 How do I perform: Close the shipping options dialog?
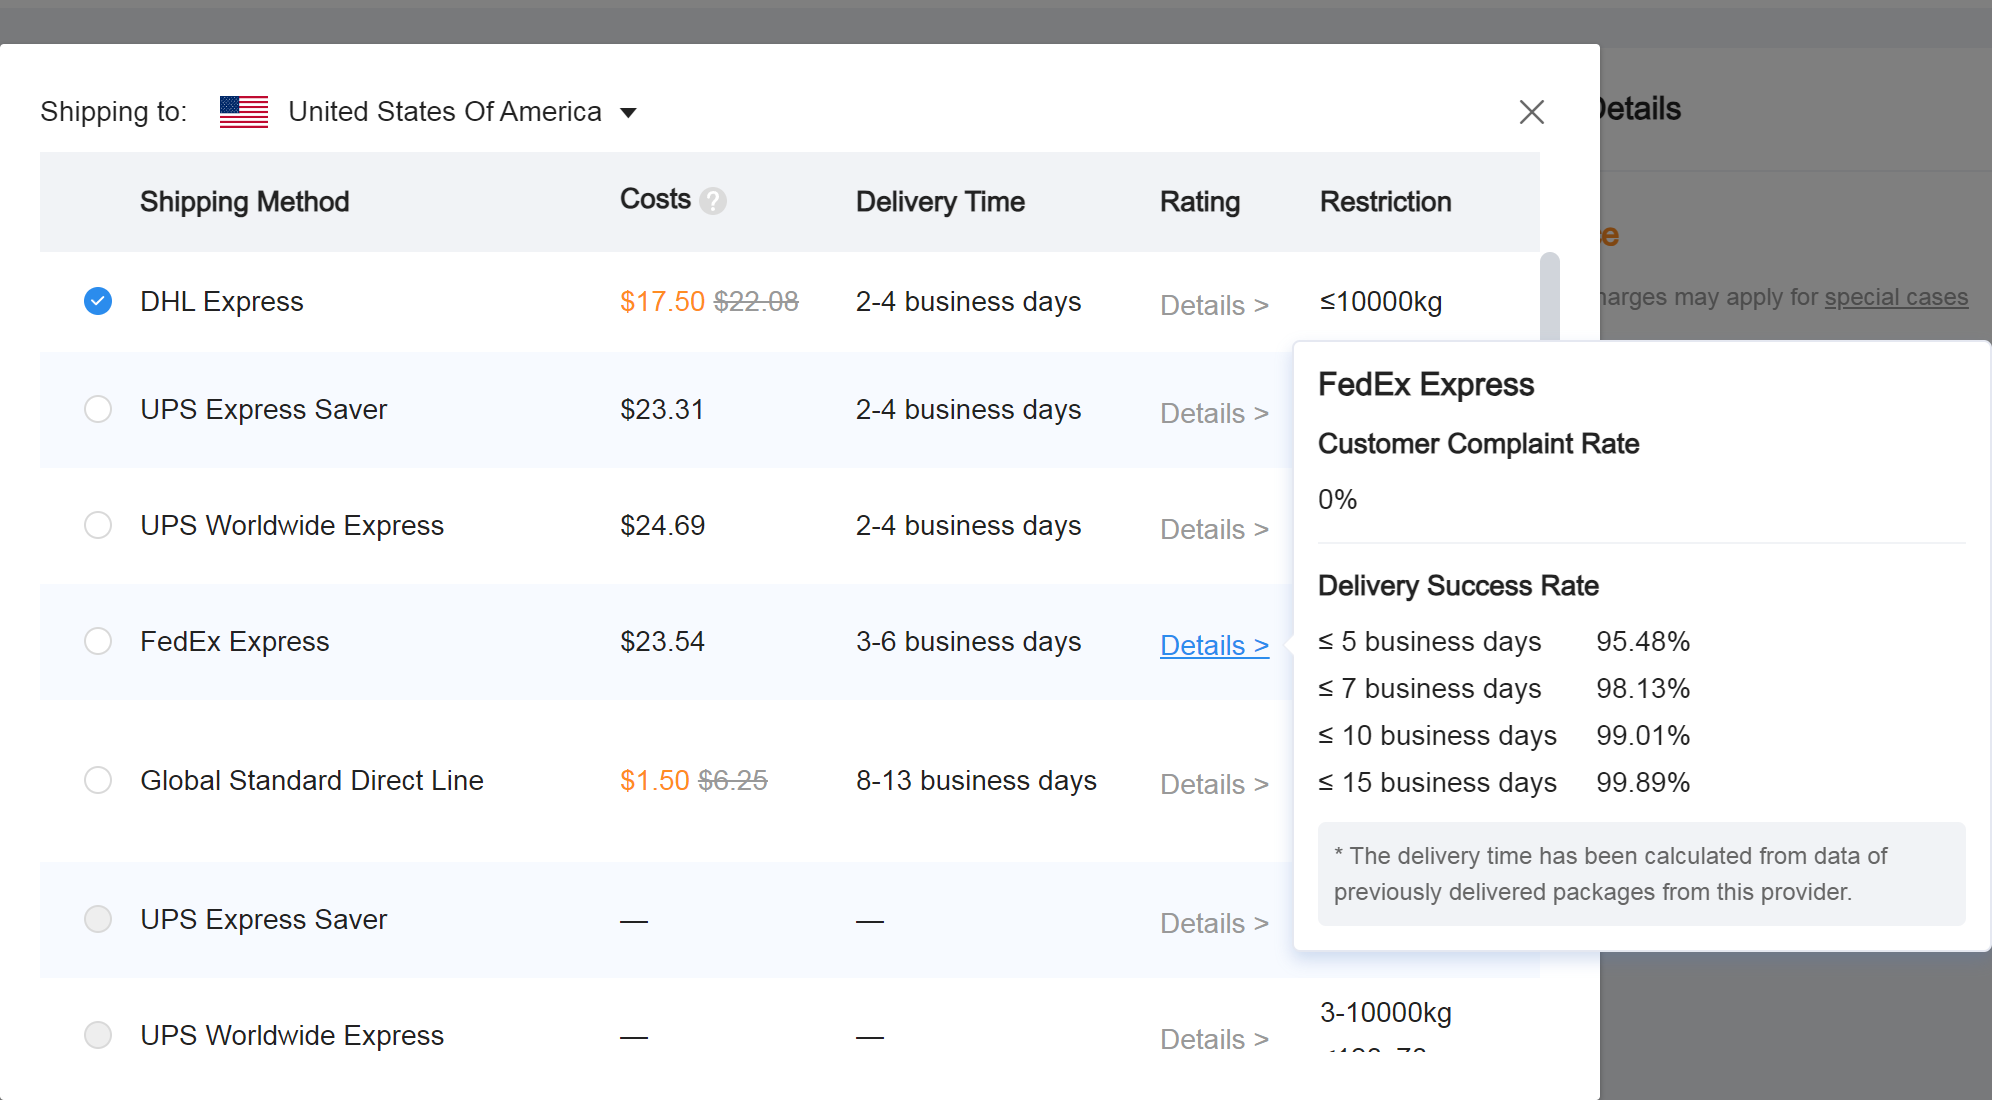[x=1531, y=112]
